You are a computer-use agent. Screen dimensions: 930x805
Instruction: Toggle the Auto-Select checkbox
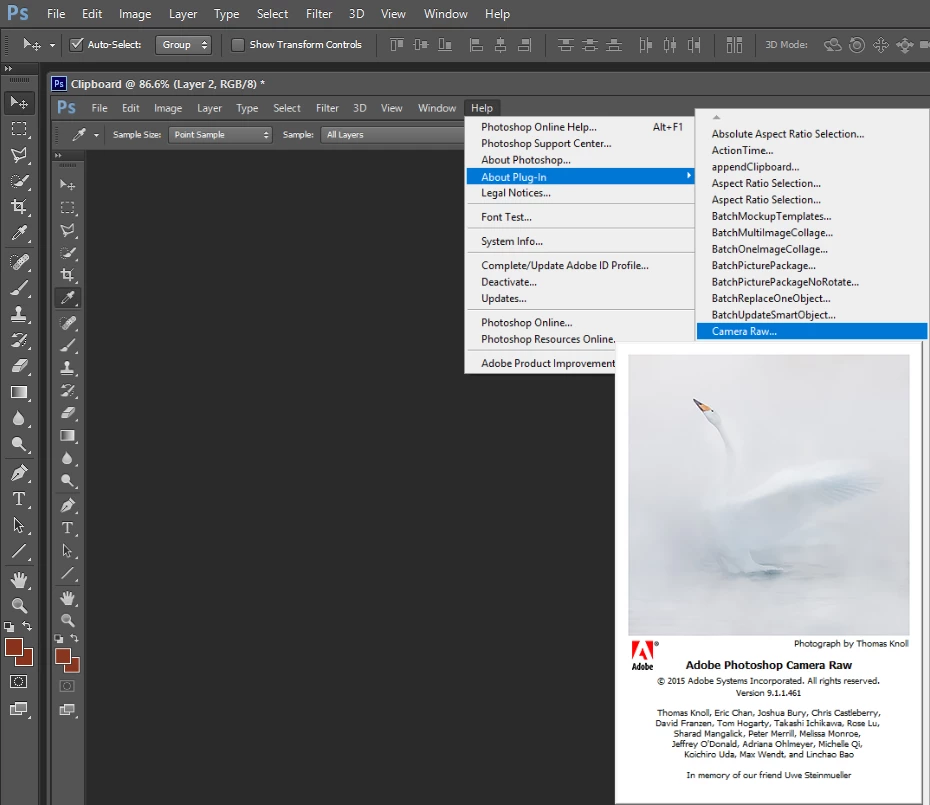coord(77,44)
